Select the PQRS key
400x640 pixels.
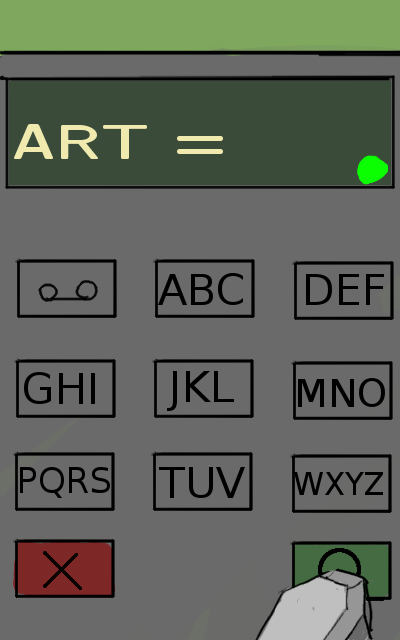64,481
